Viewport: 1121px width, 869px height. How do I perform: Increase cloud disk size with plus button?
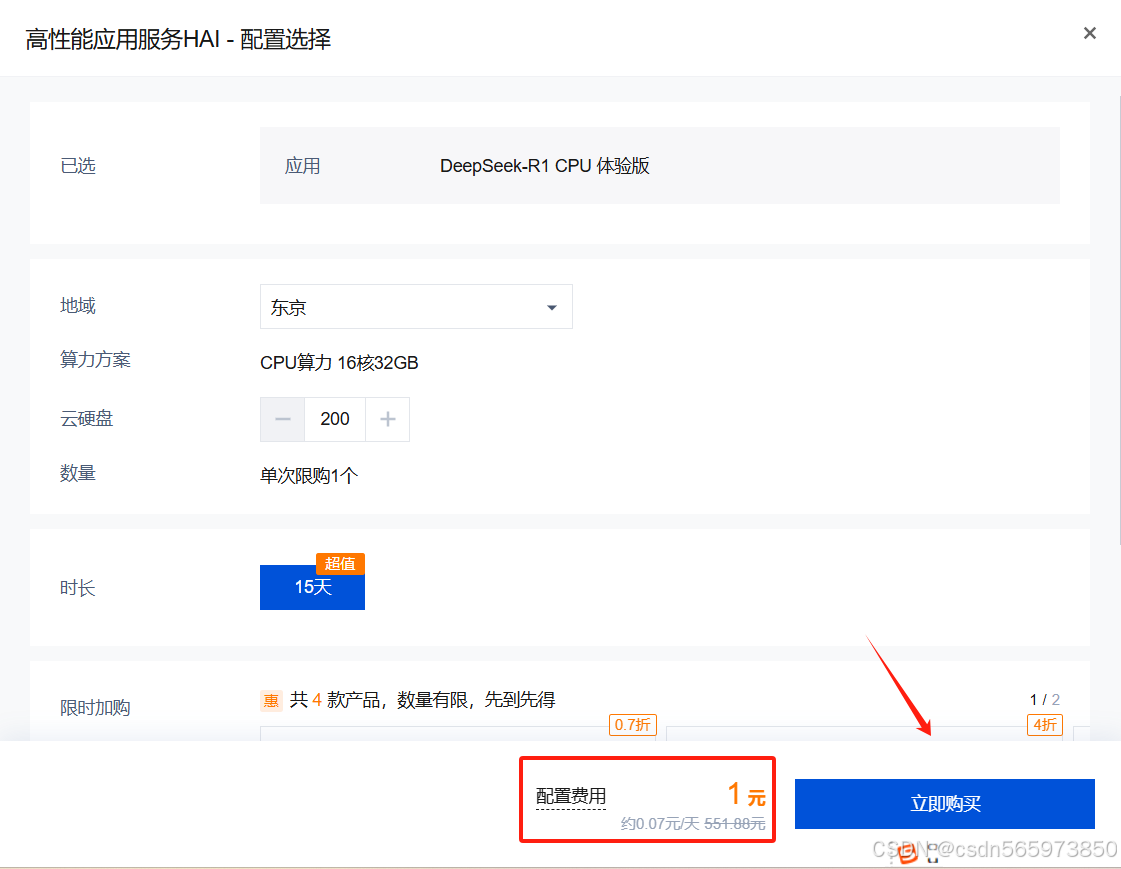(x=387, y=419)
